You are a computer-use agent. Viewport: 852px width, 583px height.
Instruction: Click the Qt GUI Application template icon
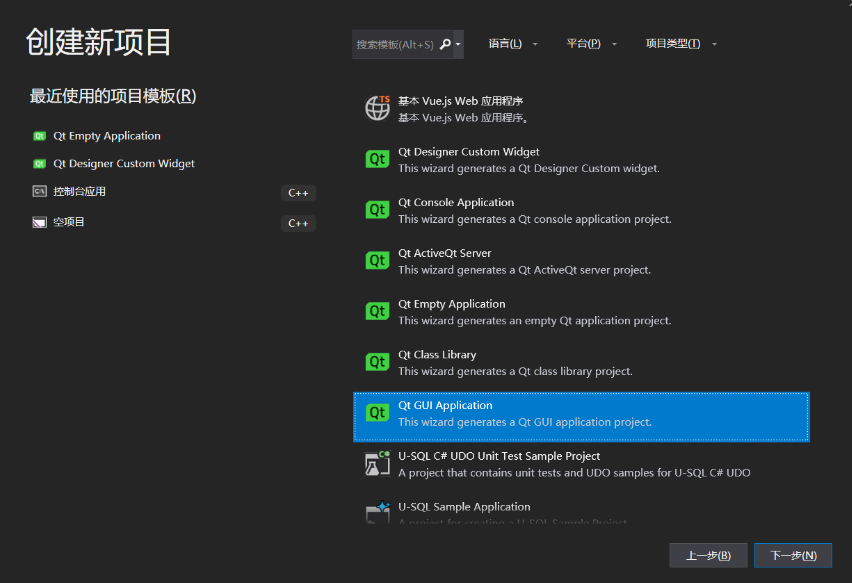coord(377,413)
